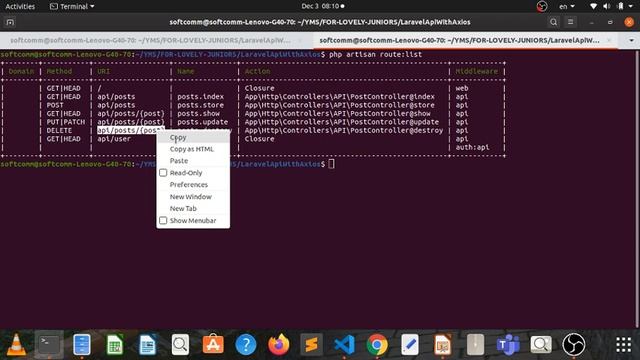The image size is (640, 360).
Task: Launch LibreOffice Writer from dock
Action: pos(147,345)
